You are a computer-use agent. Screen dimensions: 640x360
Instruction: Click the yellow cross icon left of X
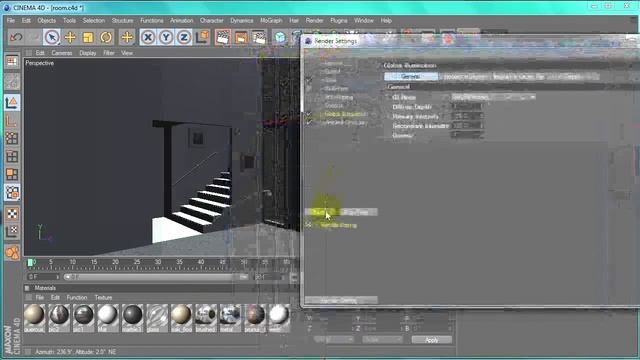127,38
